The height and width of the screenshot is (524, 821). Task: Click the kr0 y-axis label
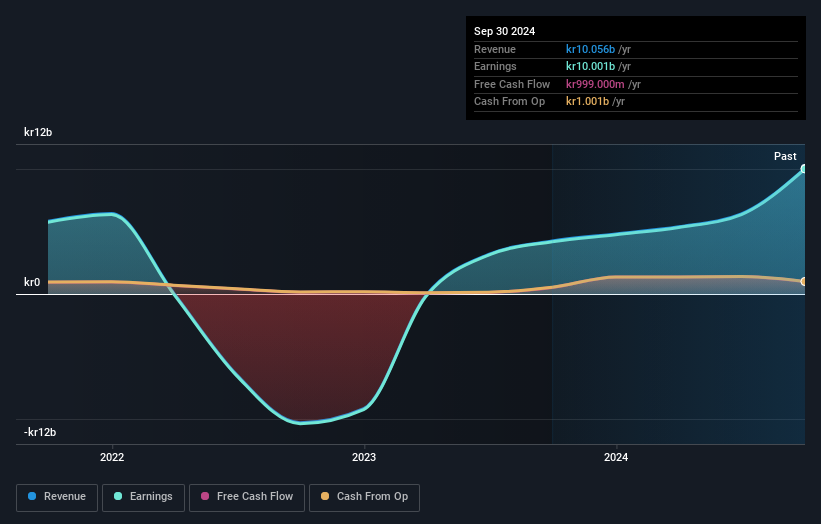(32, 282)
